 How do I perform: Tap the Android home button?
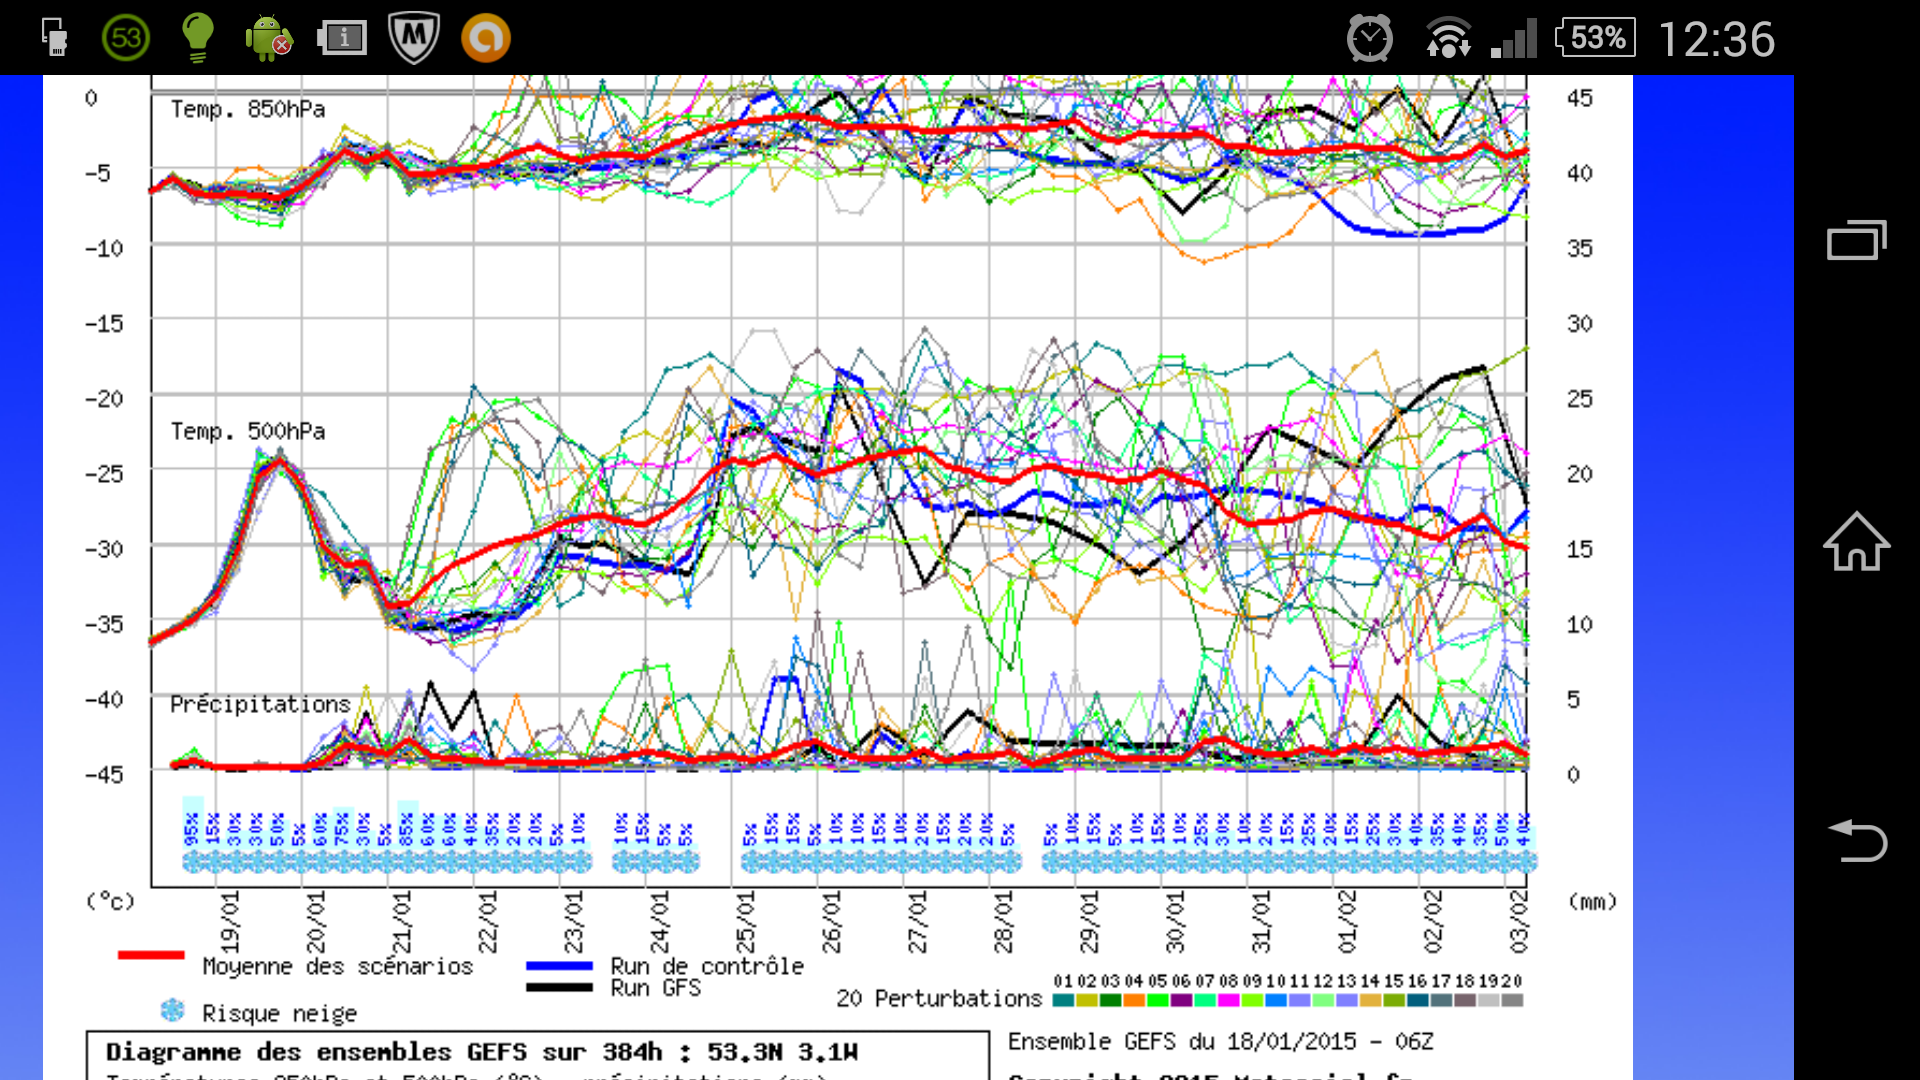[x=1857, y=541]
